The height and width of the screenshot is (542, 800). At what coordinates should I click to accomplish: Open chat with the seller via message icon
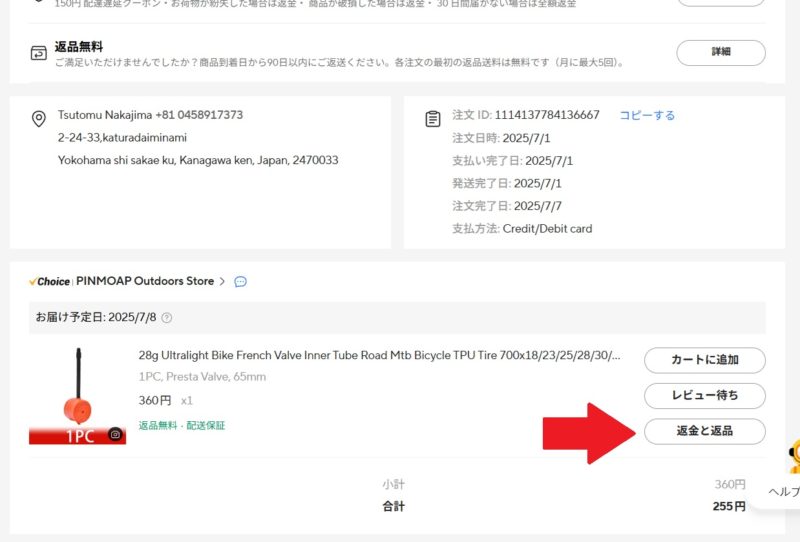click(240, 282)
